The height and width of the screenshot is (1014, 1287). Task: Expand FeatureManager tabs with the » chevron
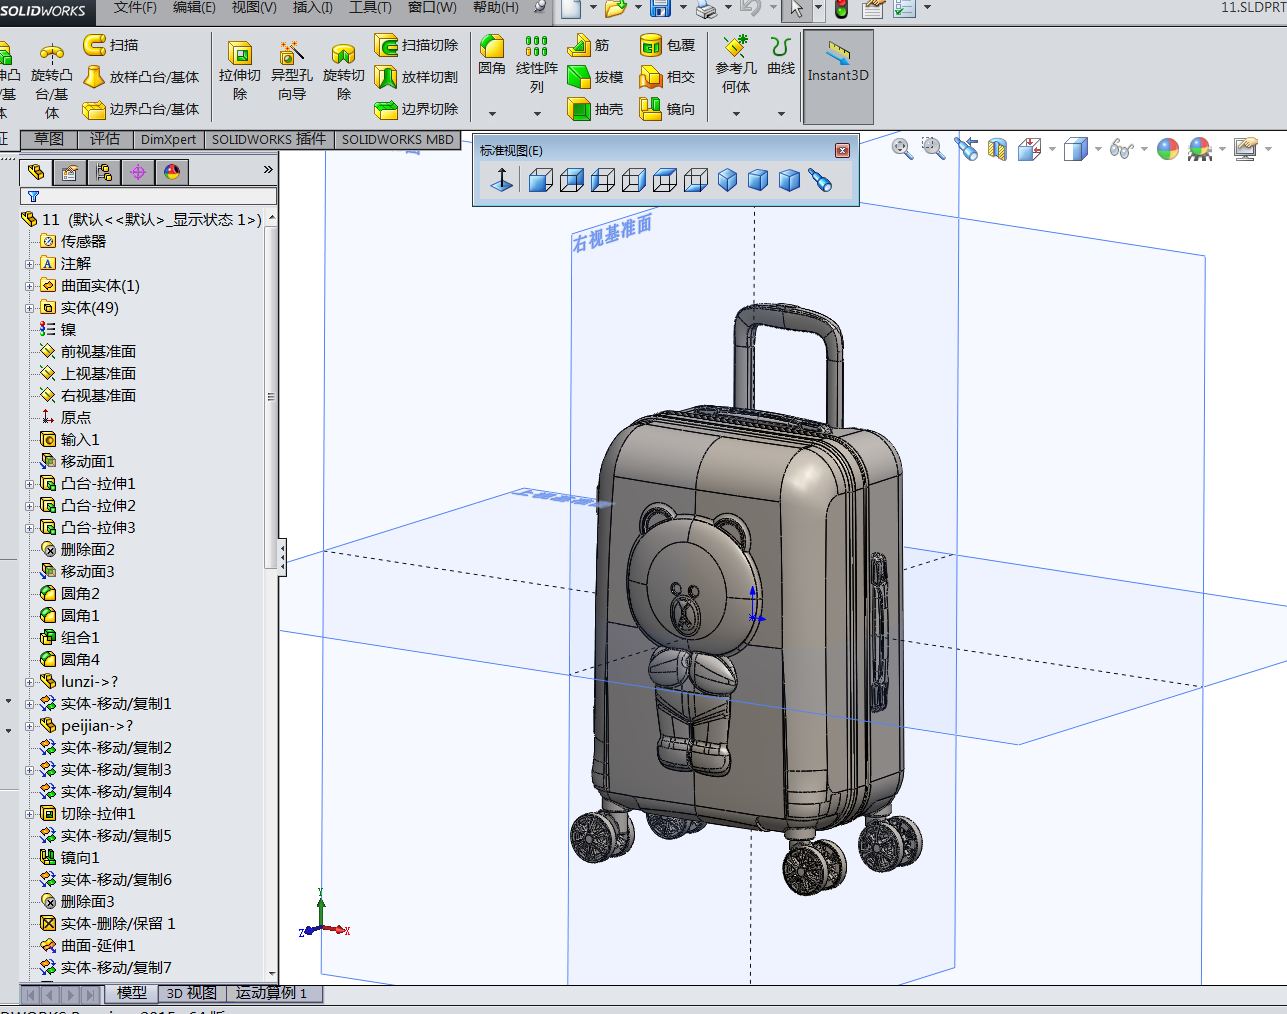pos(268,170)
